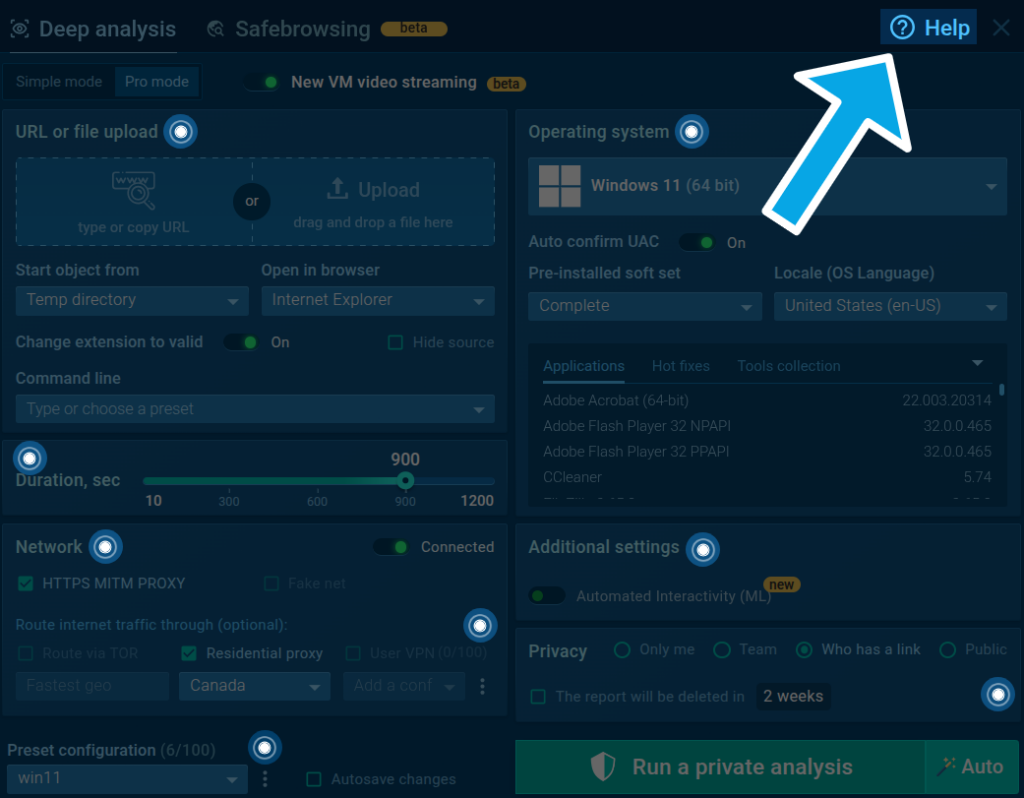Uncheck HTTPS MITM PROXY

point(25,583)
